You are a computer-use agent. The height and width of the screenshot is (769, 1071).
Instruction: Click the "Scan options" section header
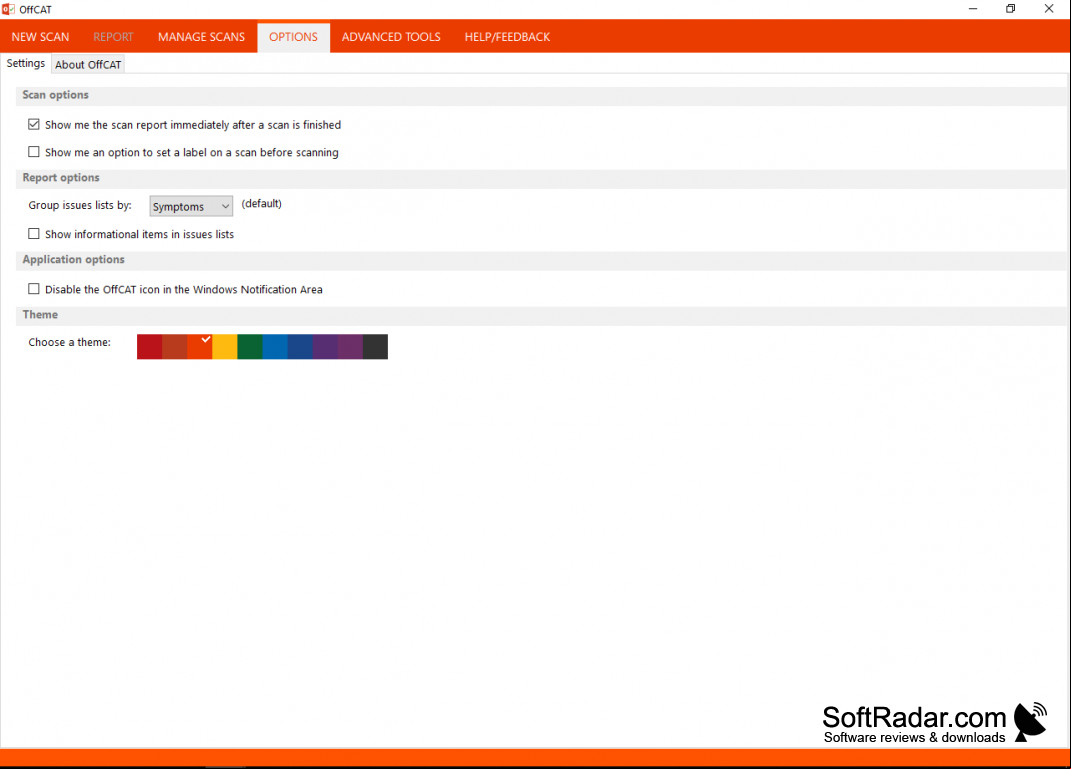55,95
